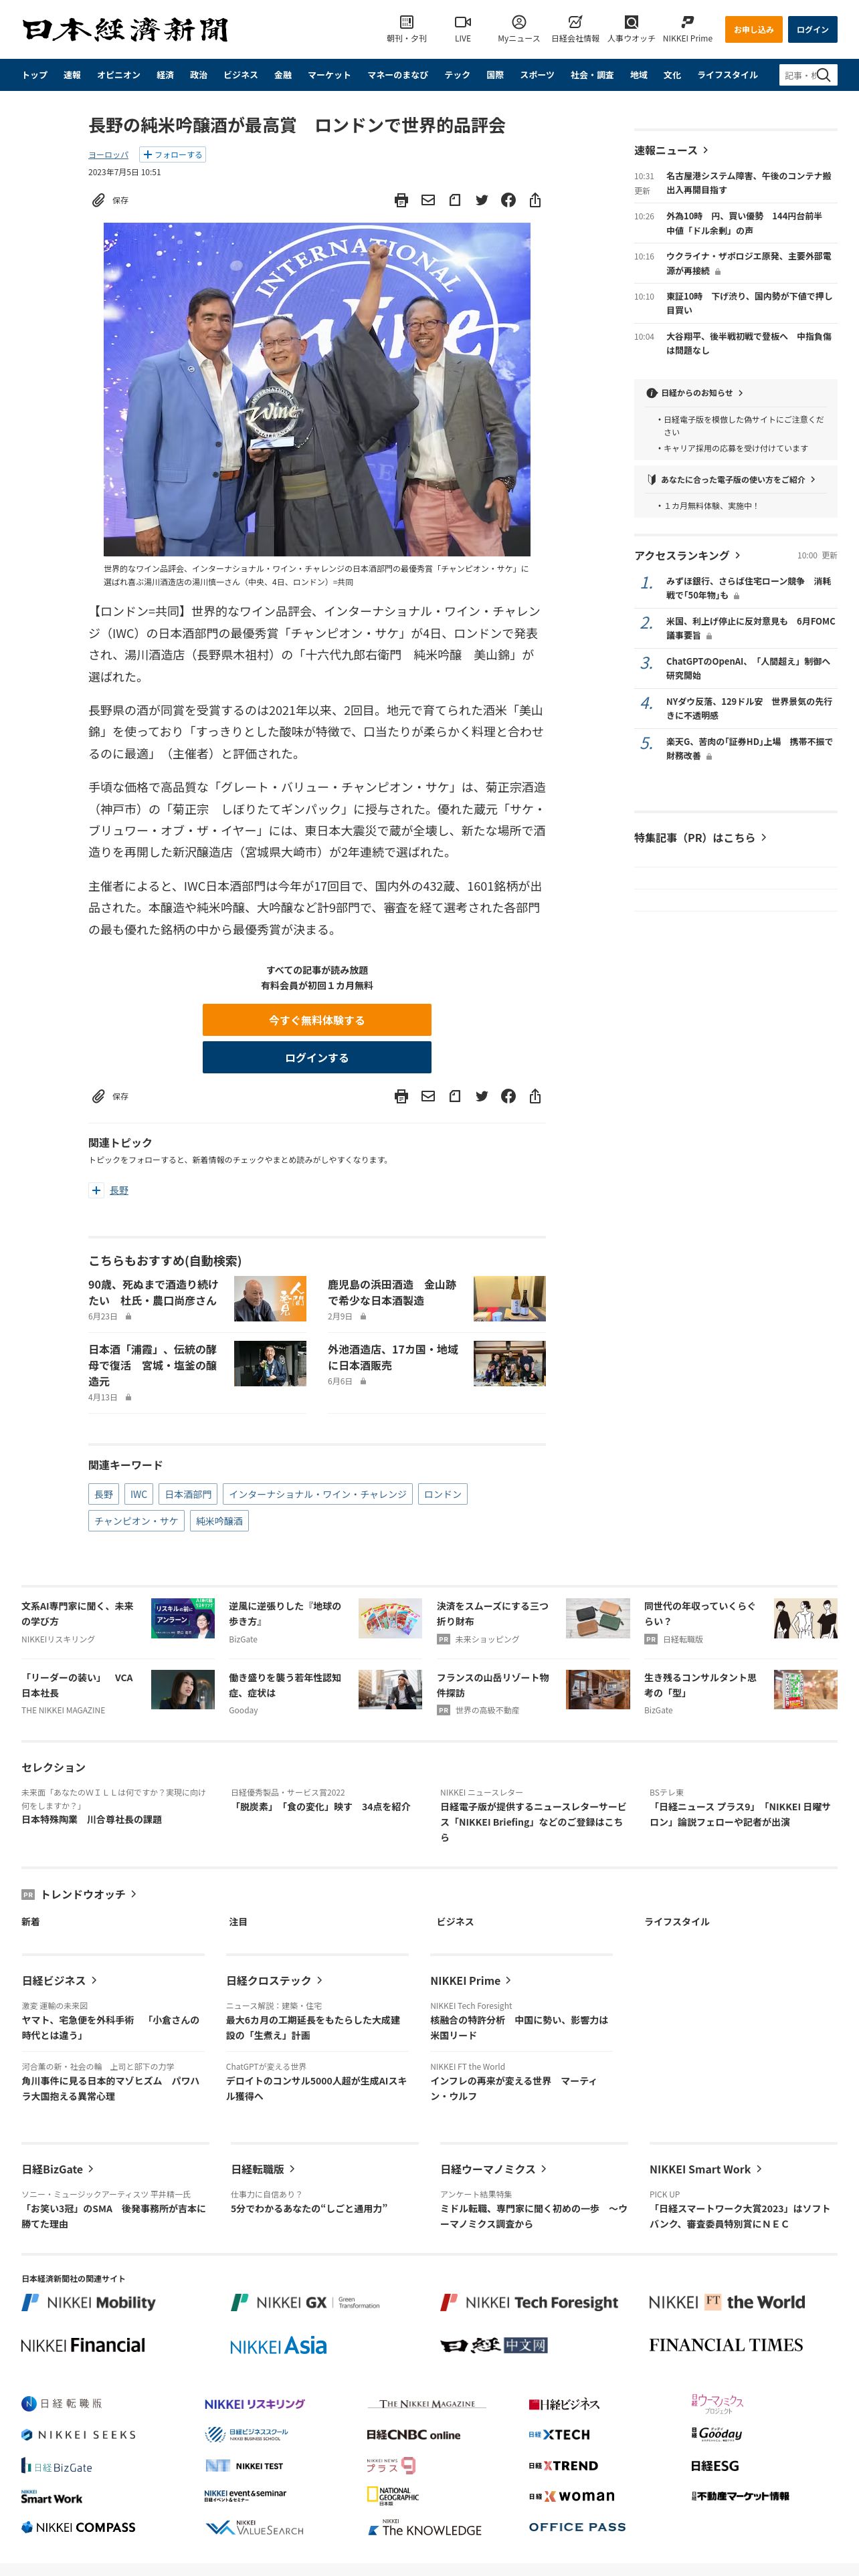This screenshot has height=2576, width=859.
Task: Click the 日本経済新聞 logo
Action: coord(126,30)
